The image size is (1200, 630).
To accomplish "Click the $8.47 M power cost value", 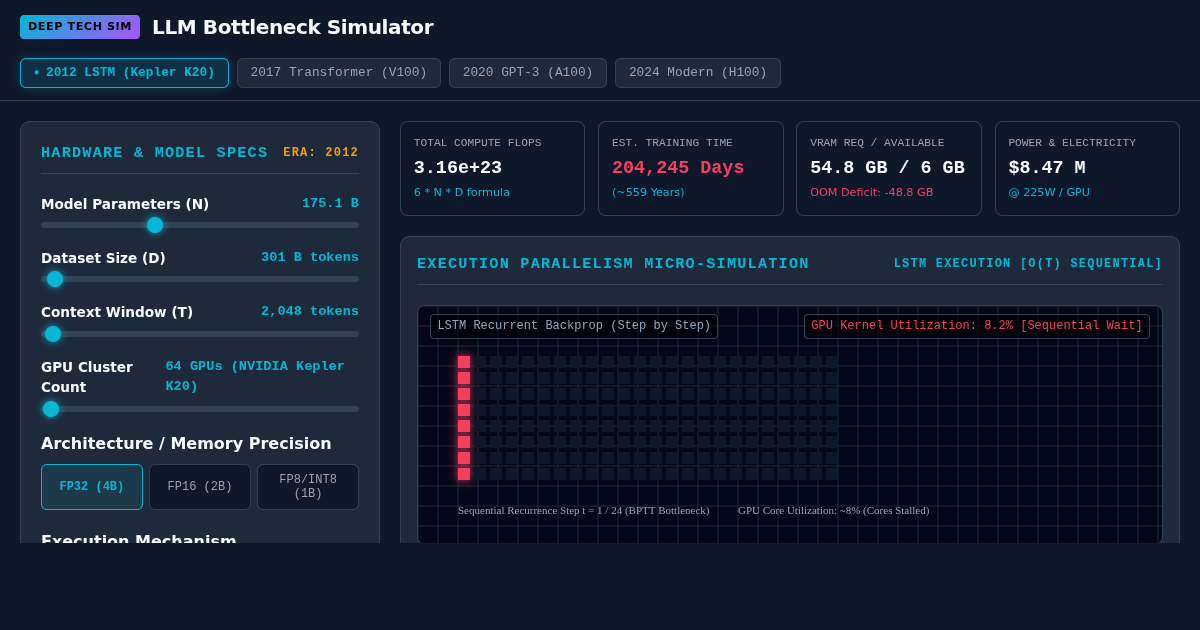I will pyautogui.click(x=1047, y=168).
